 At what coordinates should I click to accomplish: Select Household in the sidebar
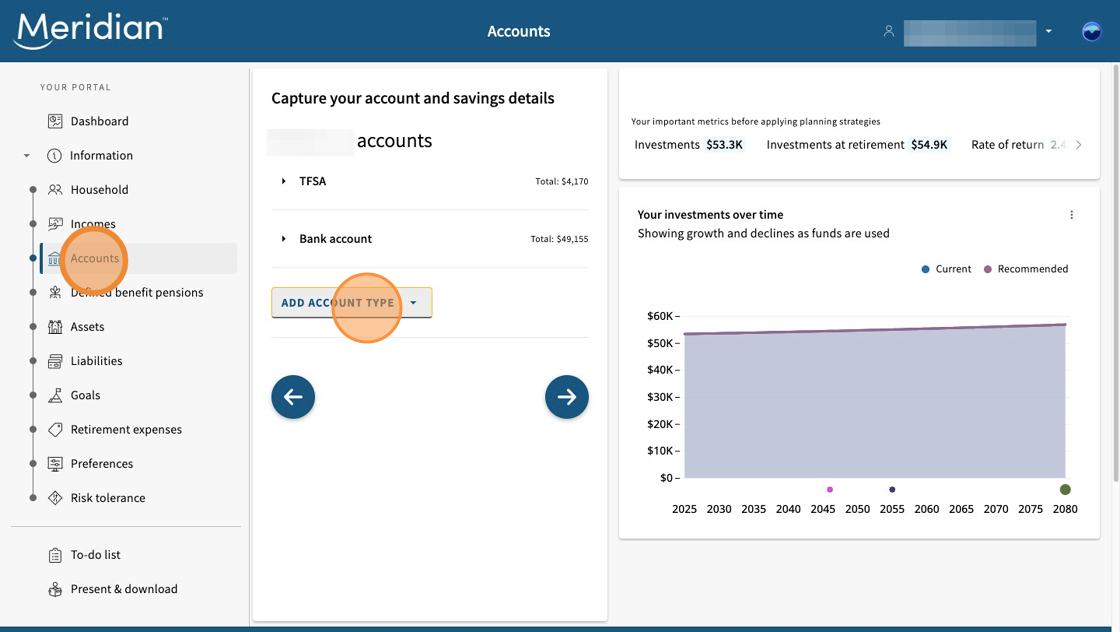pos(99,190)
